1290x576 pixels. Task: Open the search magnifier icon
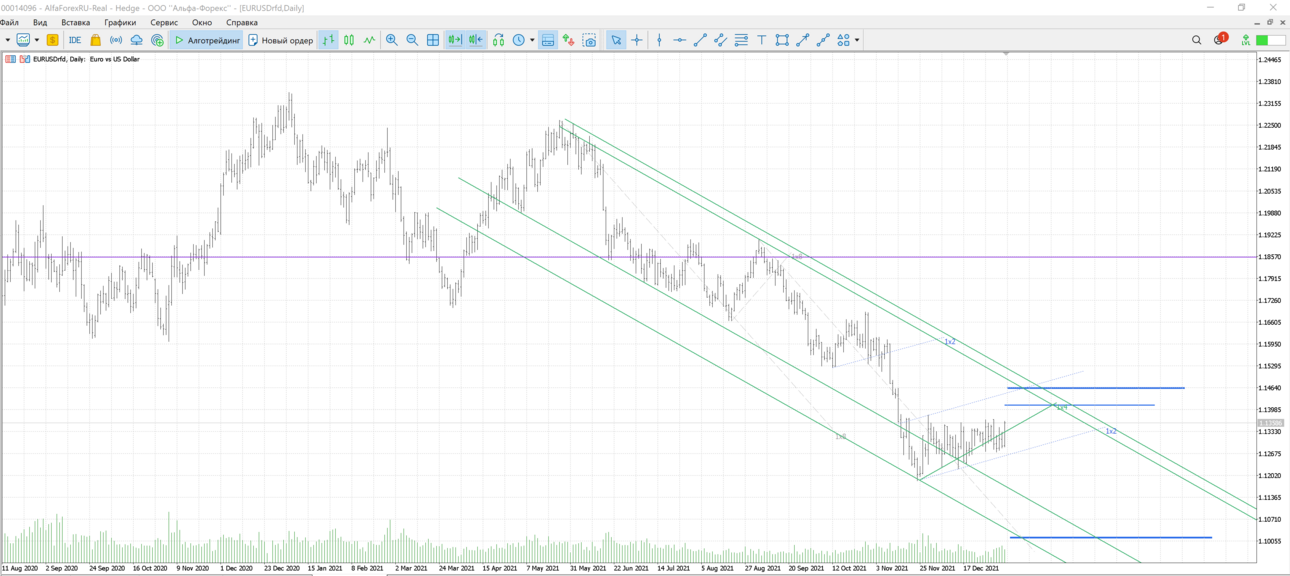1196,40
